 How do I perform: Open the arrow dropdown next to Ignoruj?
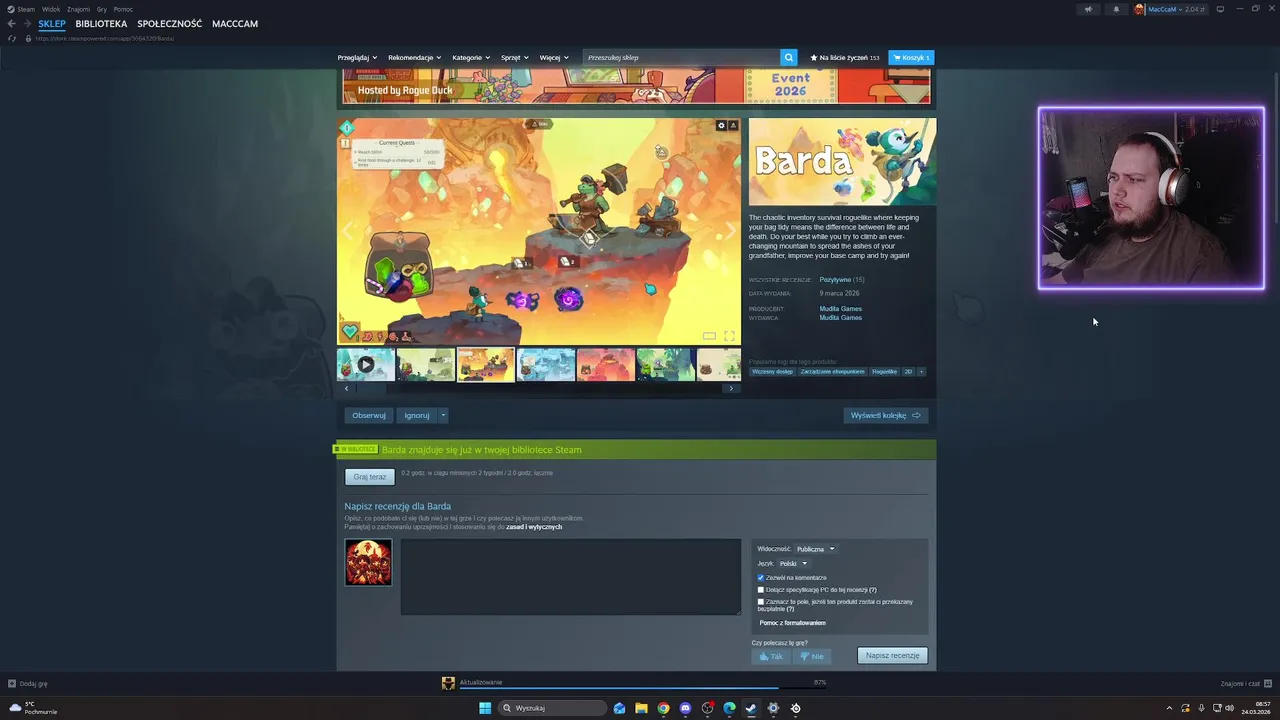[443, 415]
